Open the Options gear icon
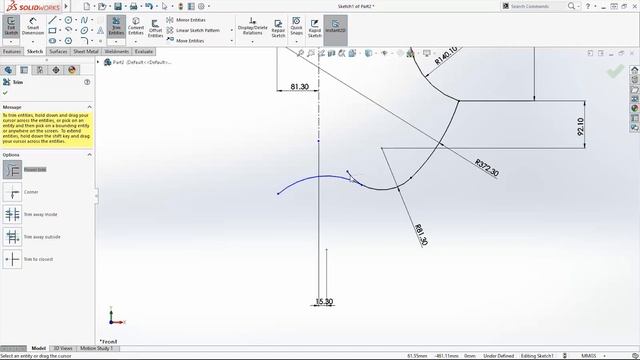640x360 pixels. [201, 6]
